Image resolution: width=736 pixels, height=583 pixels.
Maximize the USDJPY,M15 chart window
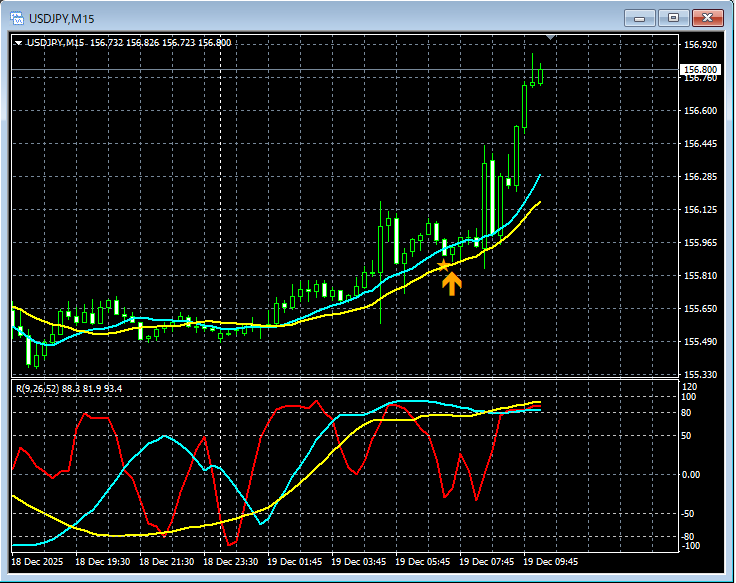tap(674, 18)
